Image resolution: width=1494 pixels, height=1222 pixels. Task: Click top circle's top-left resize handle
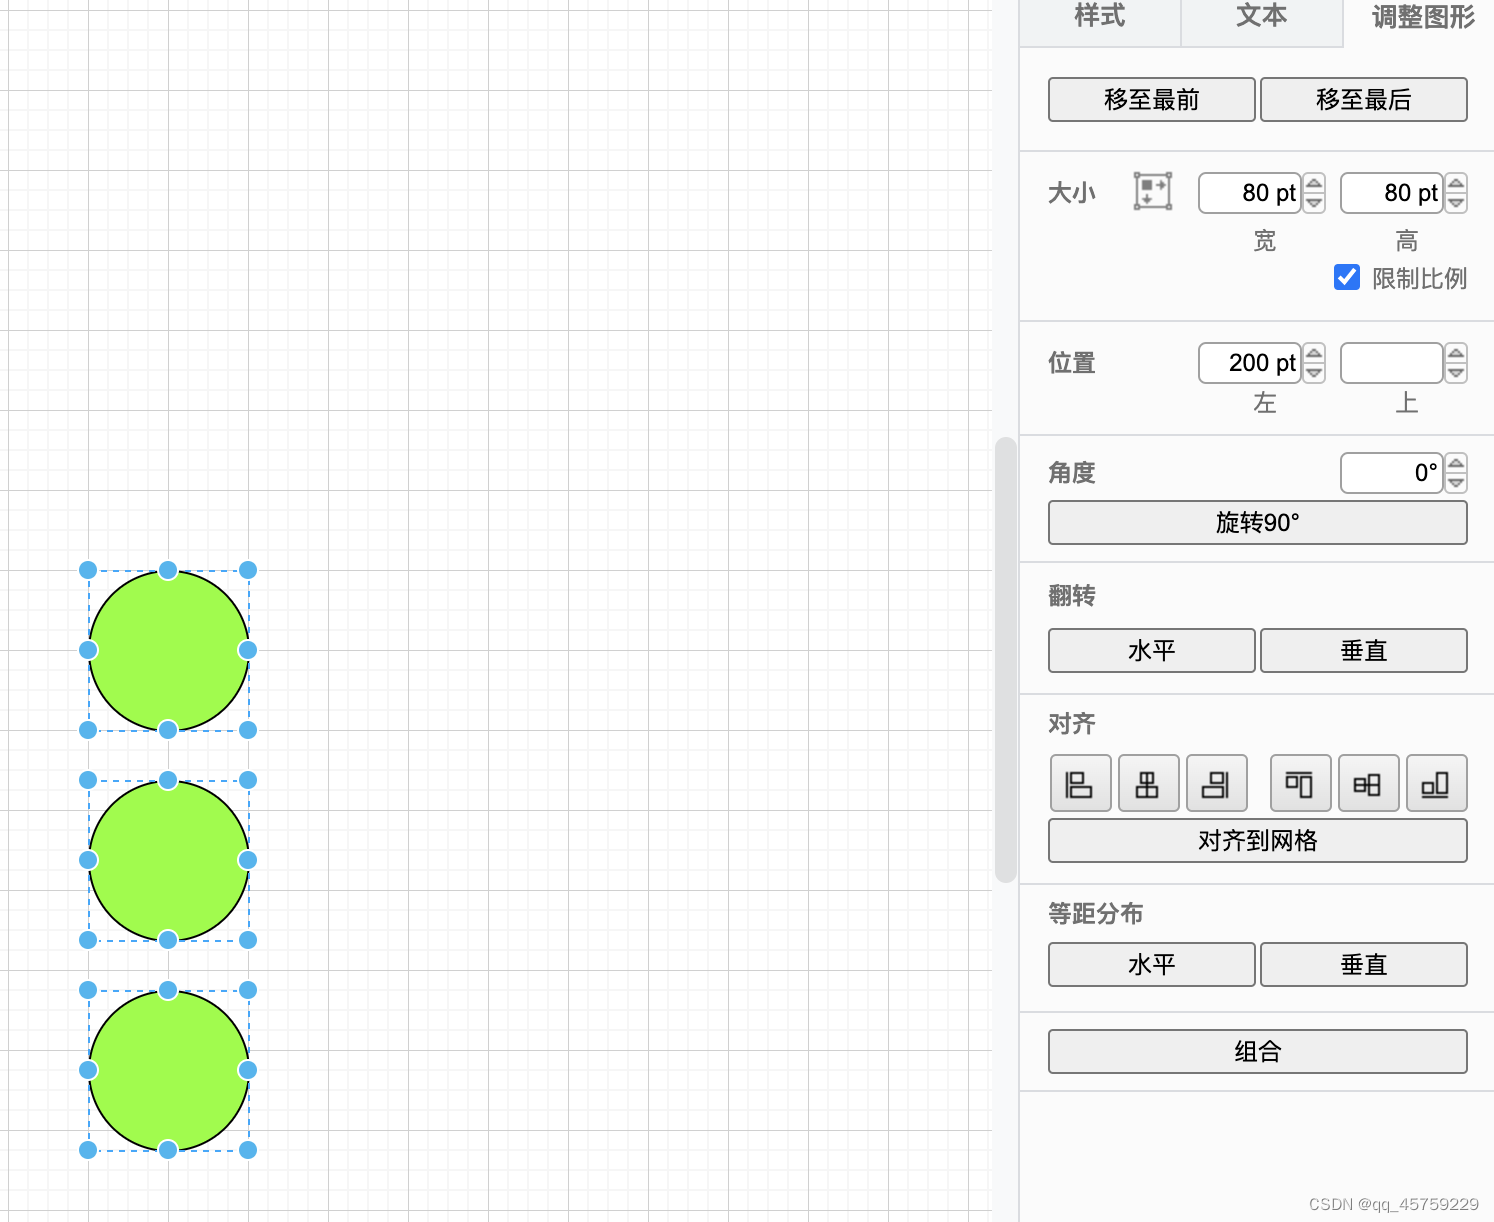point(88,570)
